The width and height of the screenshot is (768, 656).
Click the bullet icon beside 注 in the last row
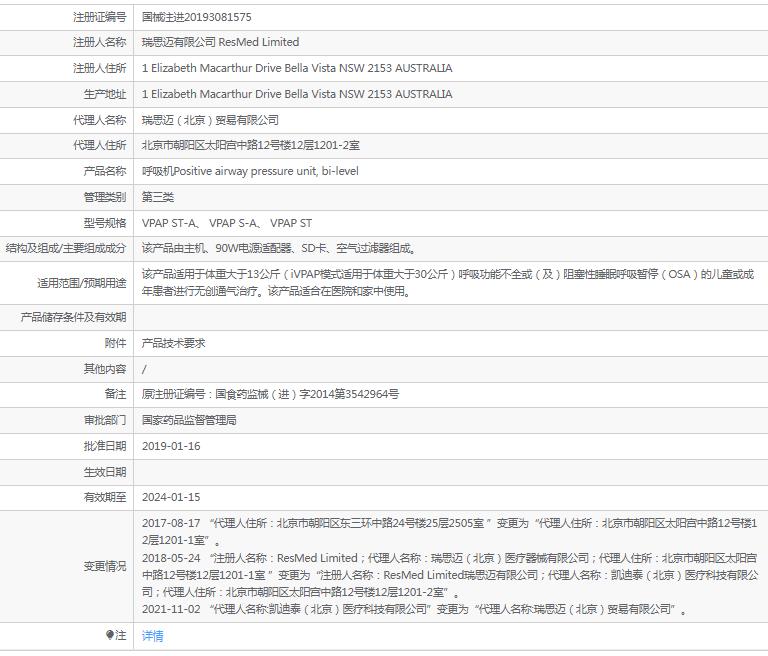tap(110, 635)
